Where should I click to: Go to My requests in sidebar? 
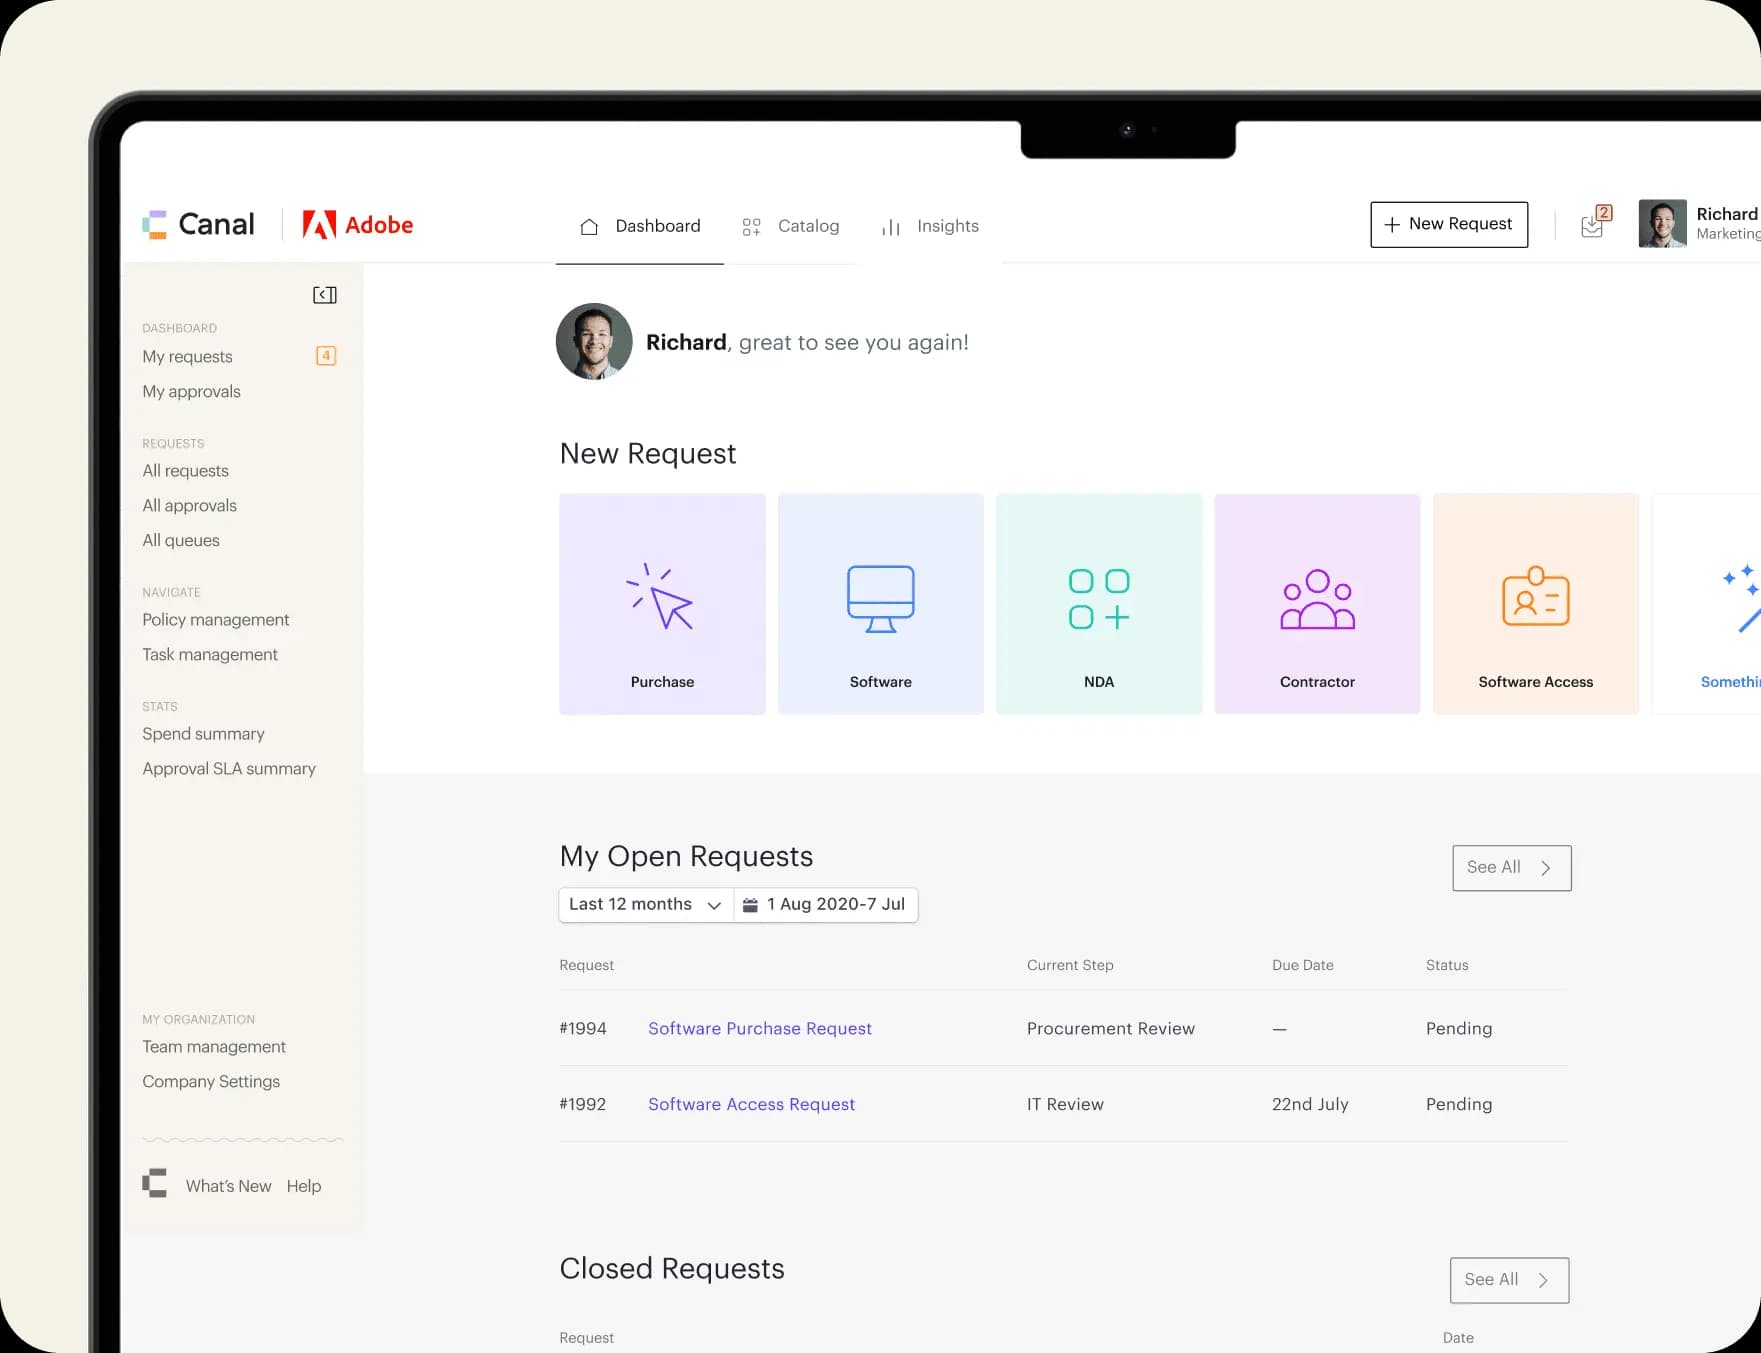coord(188,357)
